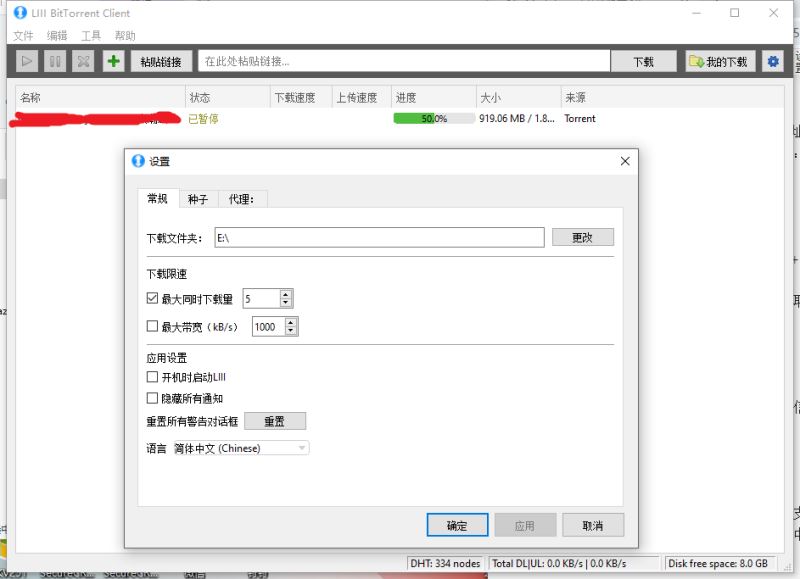
Task: Enable 隐藏所有通知 checkbox
Action: click(152, 398)
